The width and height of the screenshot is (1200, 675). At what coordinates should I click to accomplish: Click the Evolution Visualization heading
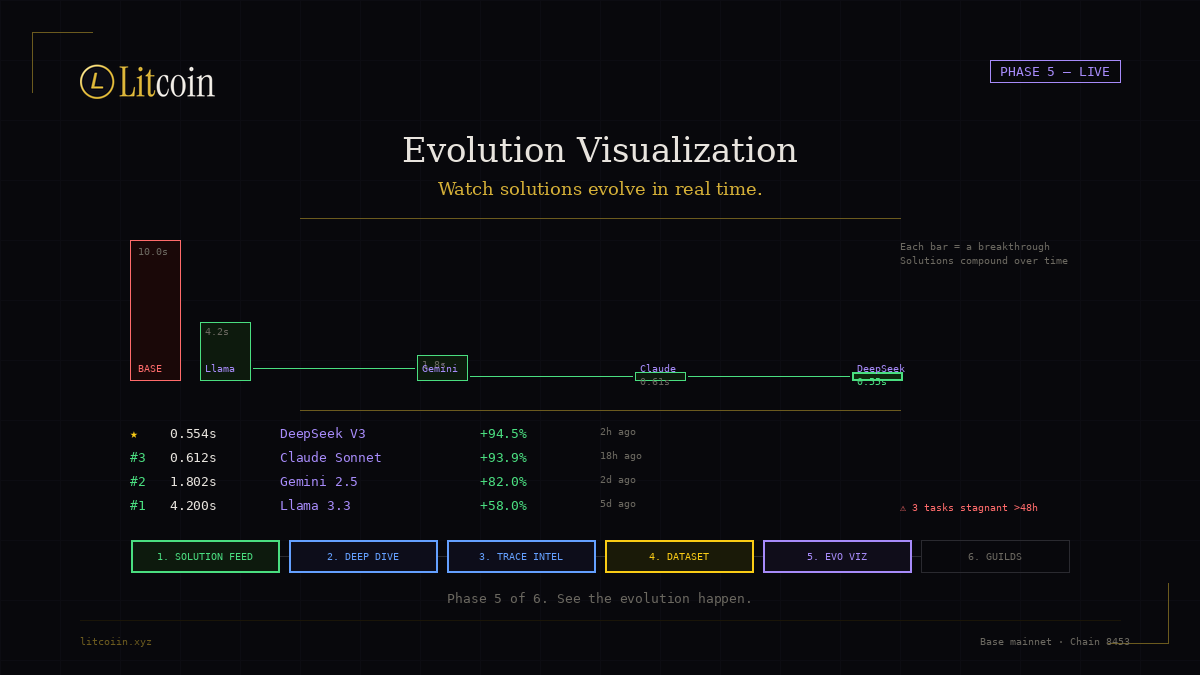tap(600, 150)
